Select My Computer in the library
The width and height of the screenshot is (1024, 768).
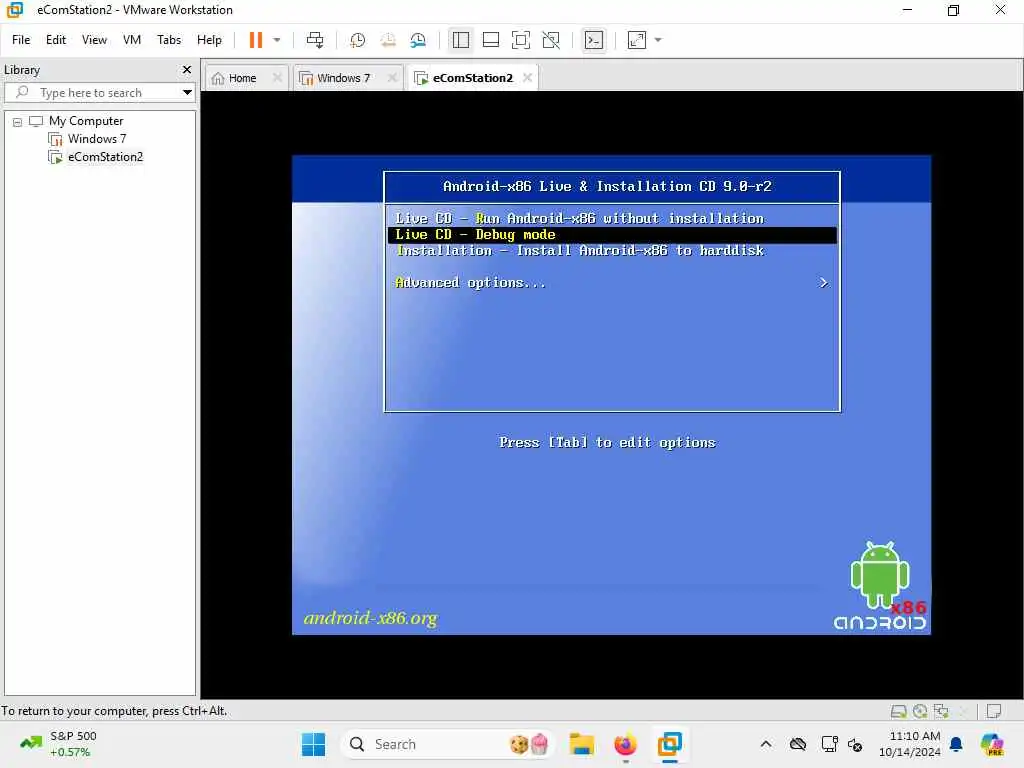(x=86, y=121)
